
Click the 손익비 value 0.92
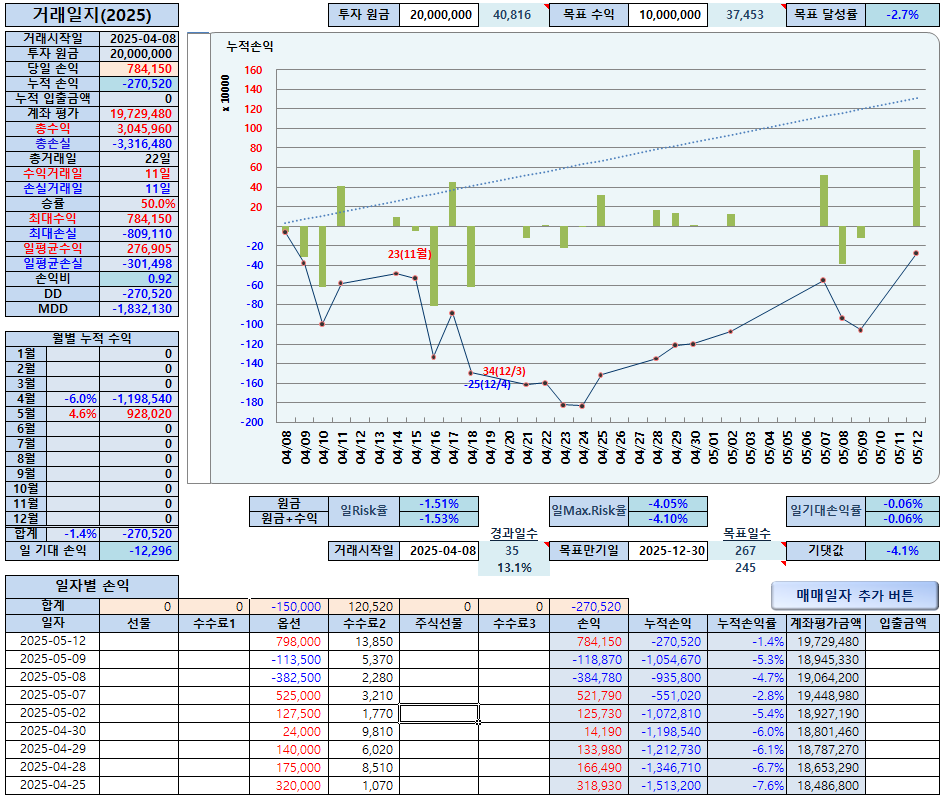[x=139, y=279]
